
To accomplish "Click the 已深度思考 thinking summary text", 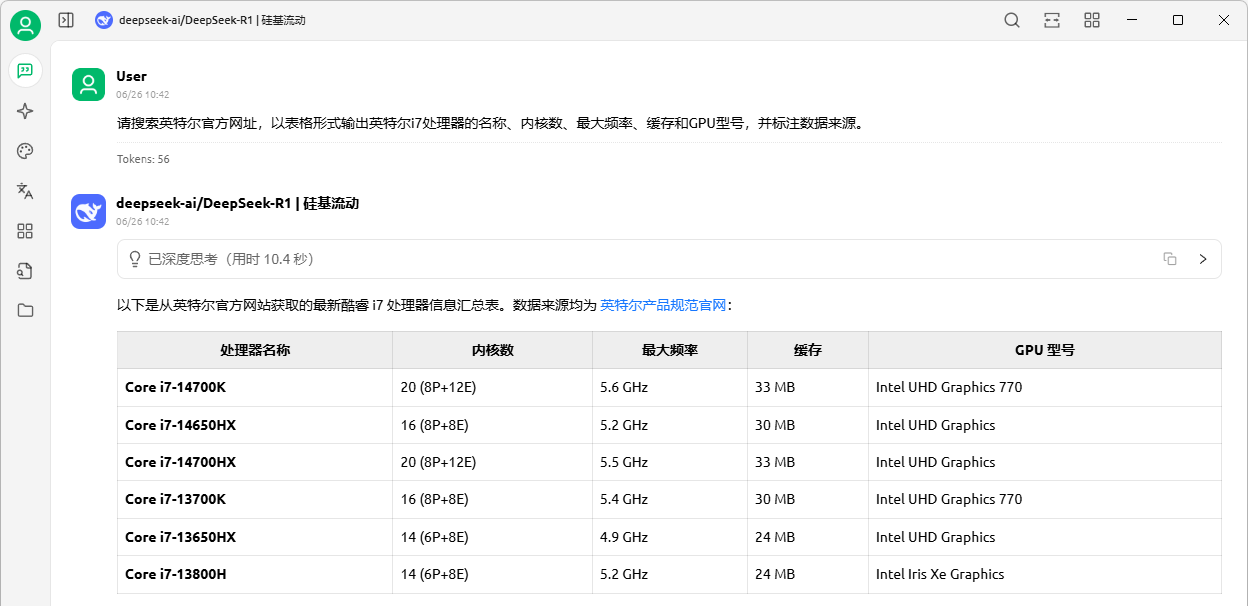I will click(x=231, y=259).
